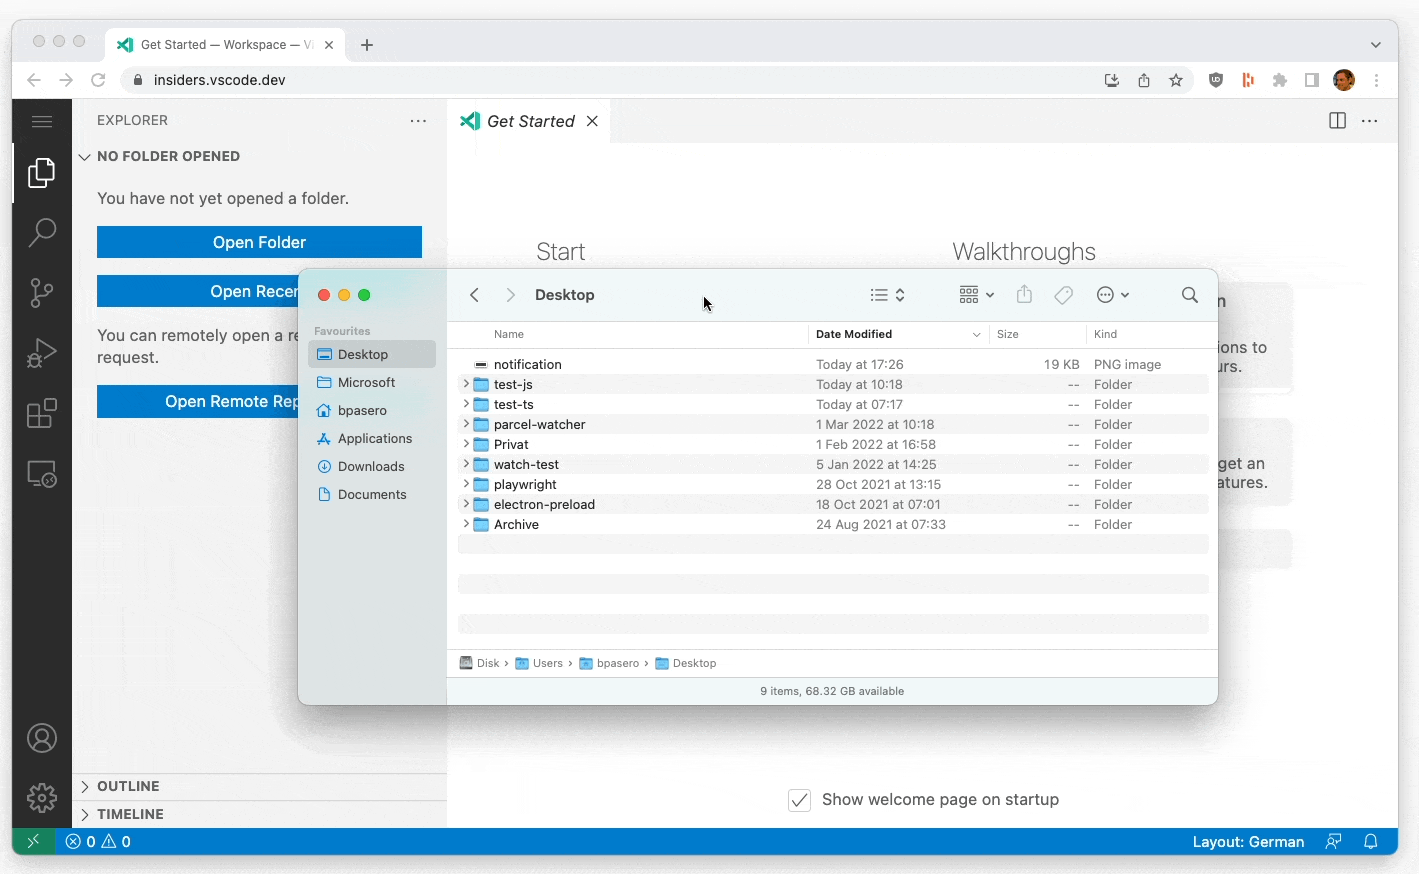Open the Source Control view icon

click(41, 293)
